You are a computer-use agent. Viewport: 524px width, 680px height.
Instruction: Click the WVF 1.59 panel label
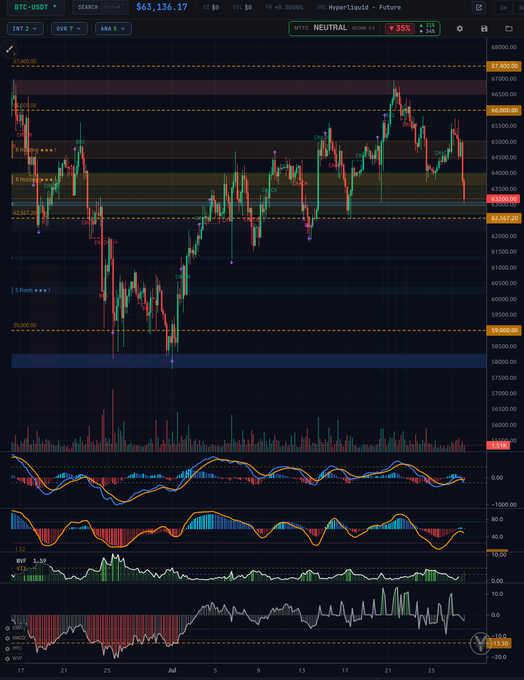(x=31, y=561)
